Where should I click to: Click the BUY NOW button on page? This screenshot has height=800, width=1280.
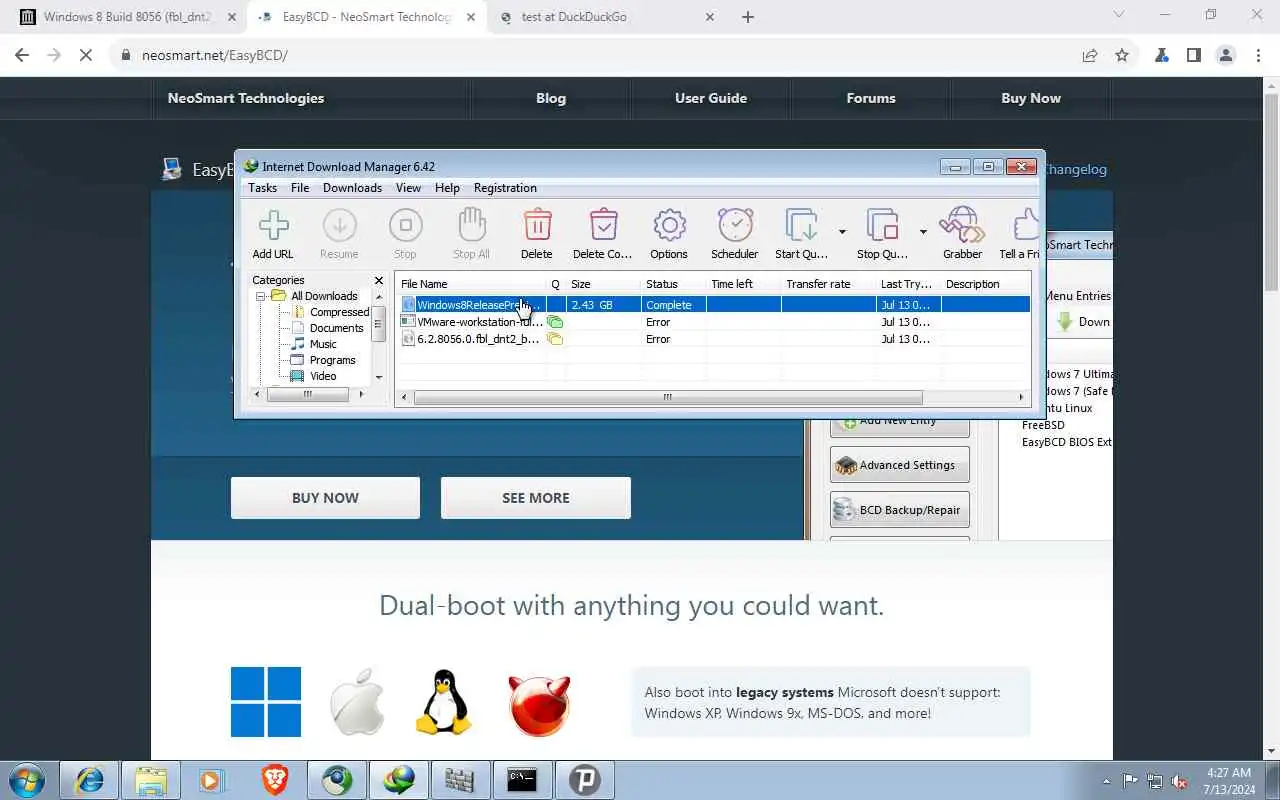[x=325, y=498]
